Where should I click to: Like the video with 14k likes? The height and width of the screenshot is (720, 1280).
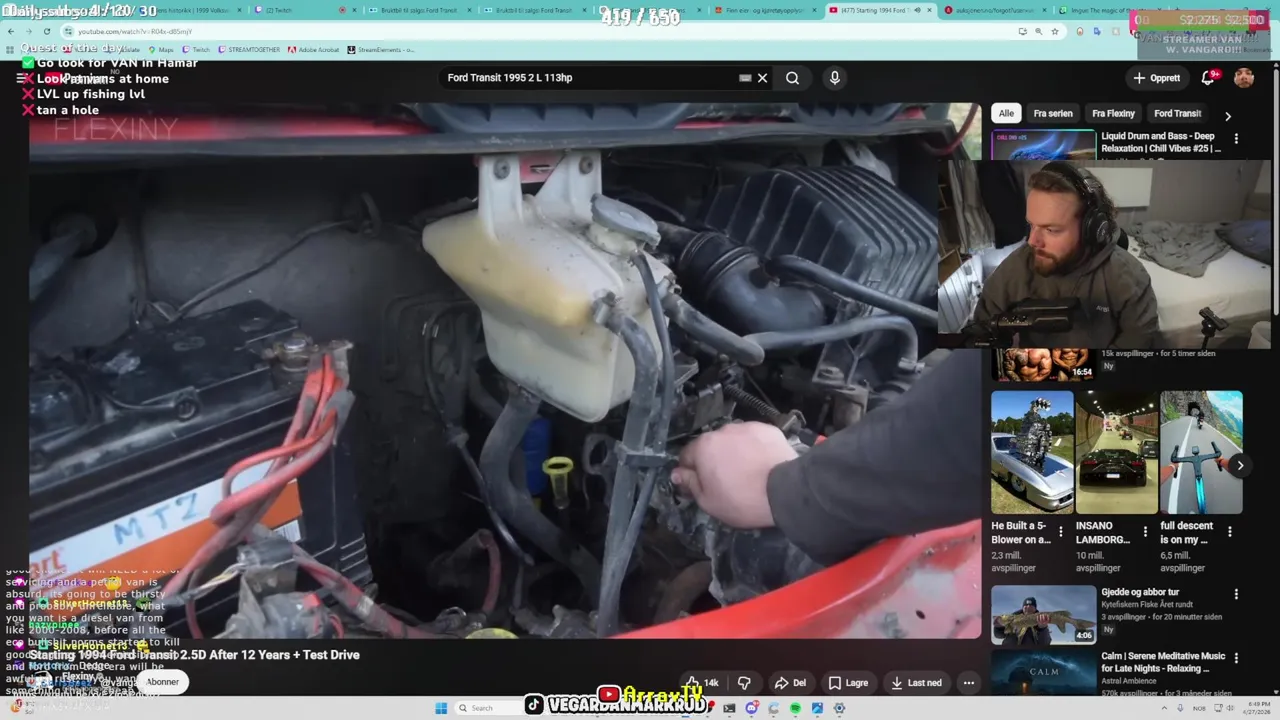[703, 683]
